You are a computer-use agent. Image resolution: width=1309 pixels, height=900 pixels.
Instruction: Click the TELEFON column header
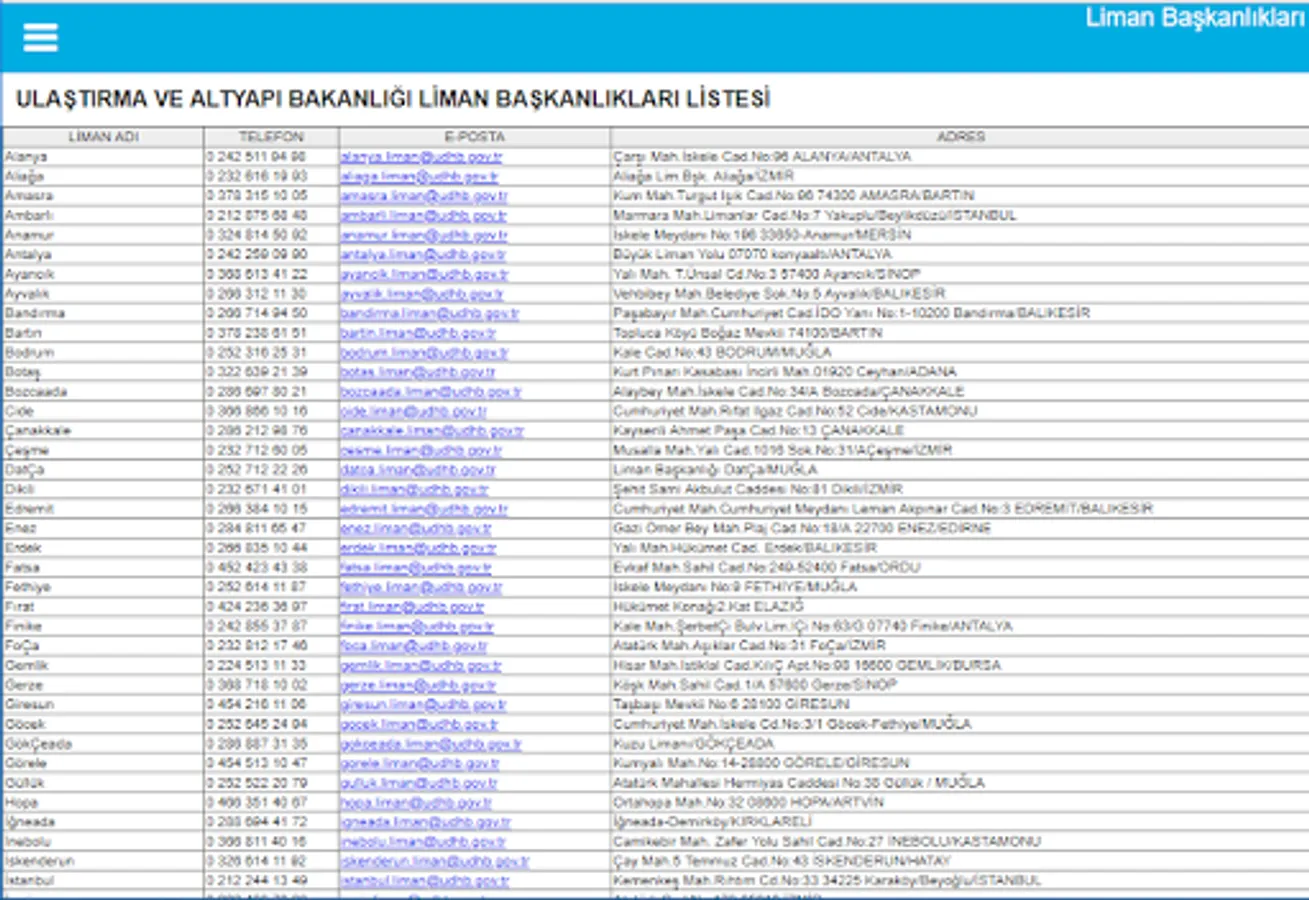(271, 137)
